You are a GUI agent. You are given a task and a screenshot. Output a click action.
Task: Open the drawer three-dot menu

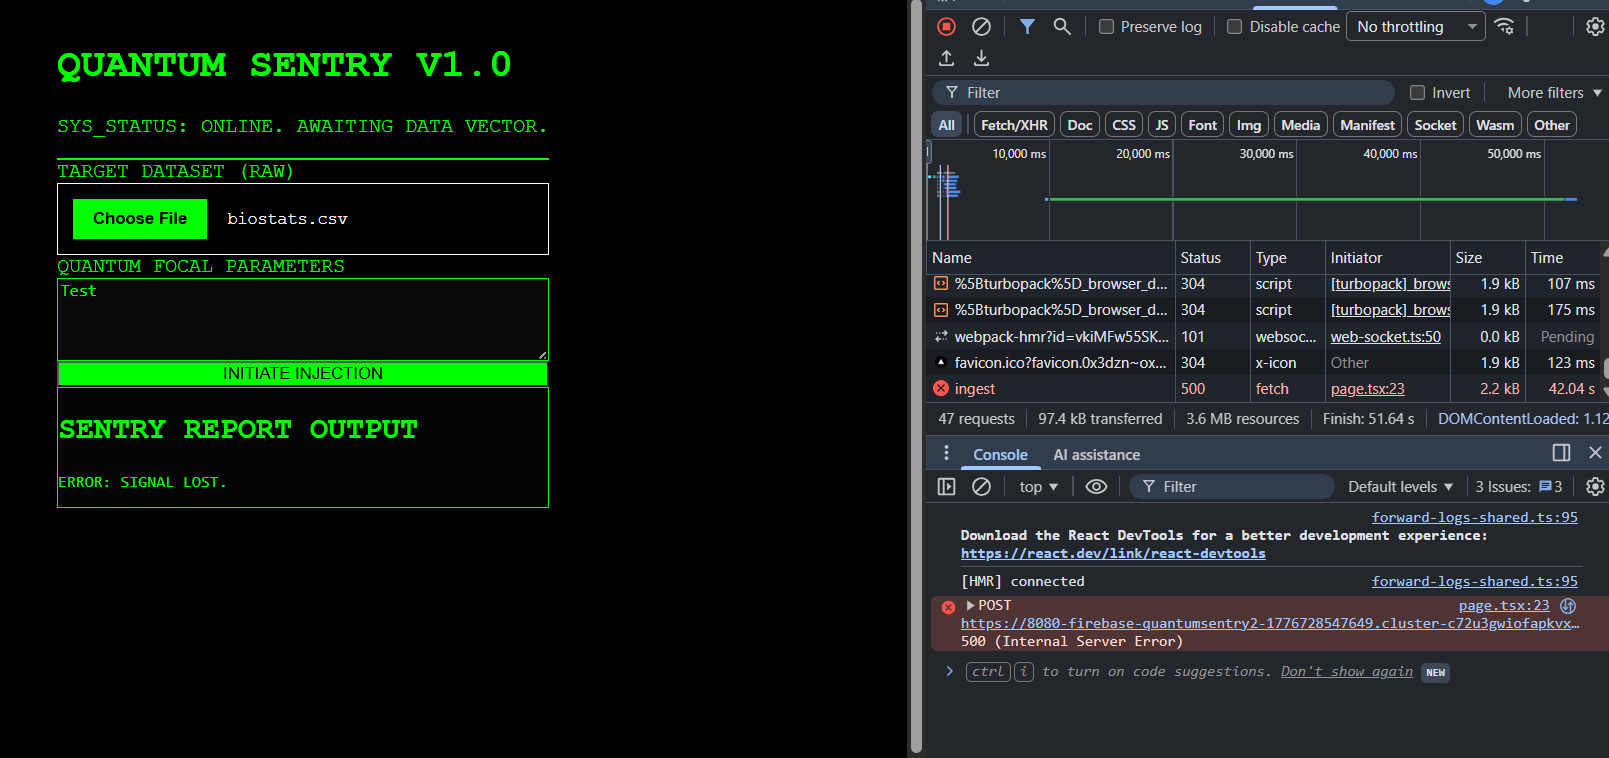(x=946, y=453)
